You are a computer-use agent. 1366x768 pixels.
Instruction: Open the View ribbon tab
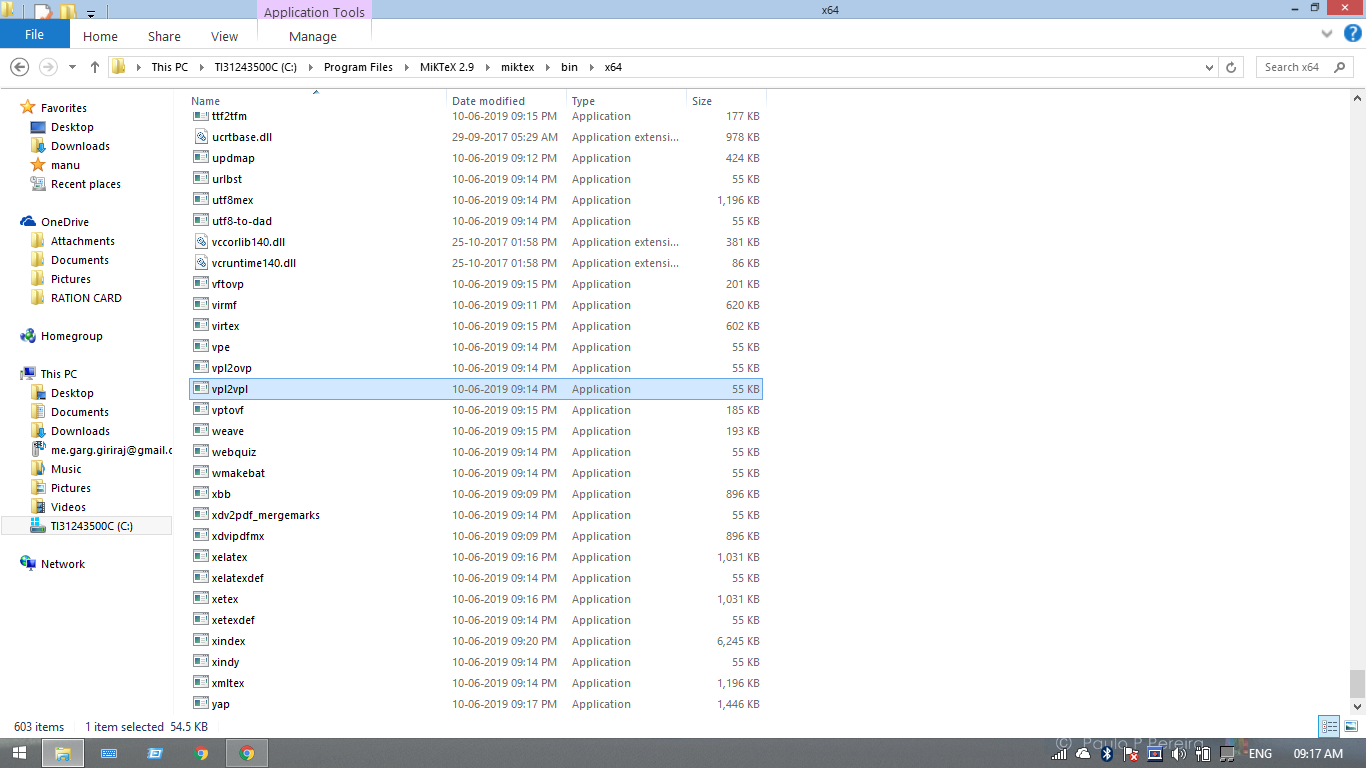coord(224,36)
